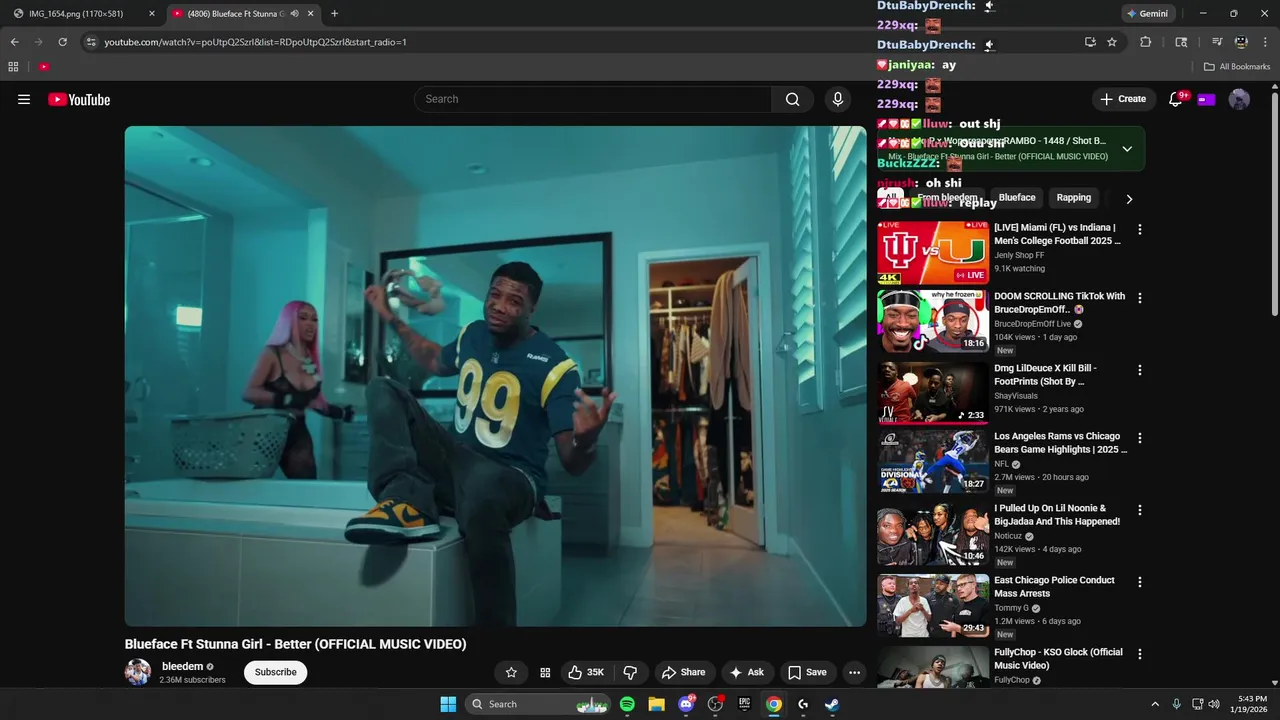This screenshot has height=720, width=1280.
Task: Open Dmg LilDeuce X Kill Bill title
Action: [x=1045, y=374]
